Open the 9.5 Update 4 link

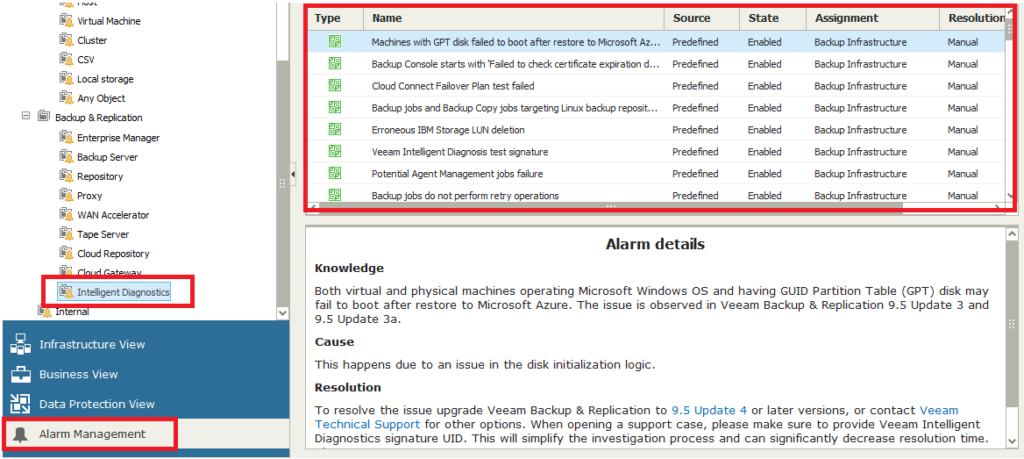(709, 411)
